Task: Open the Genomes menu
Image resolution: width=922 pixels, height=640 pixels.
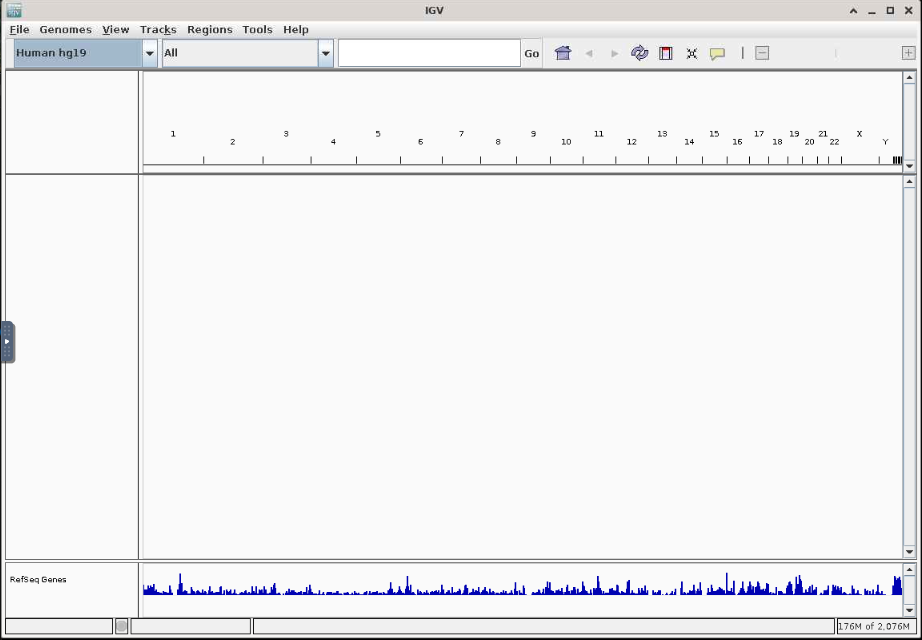Action: [x=65, y=30]
